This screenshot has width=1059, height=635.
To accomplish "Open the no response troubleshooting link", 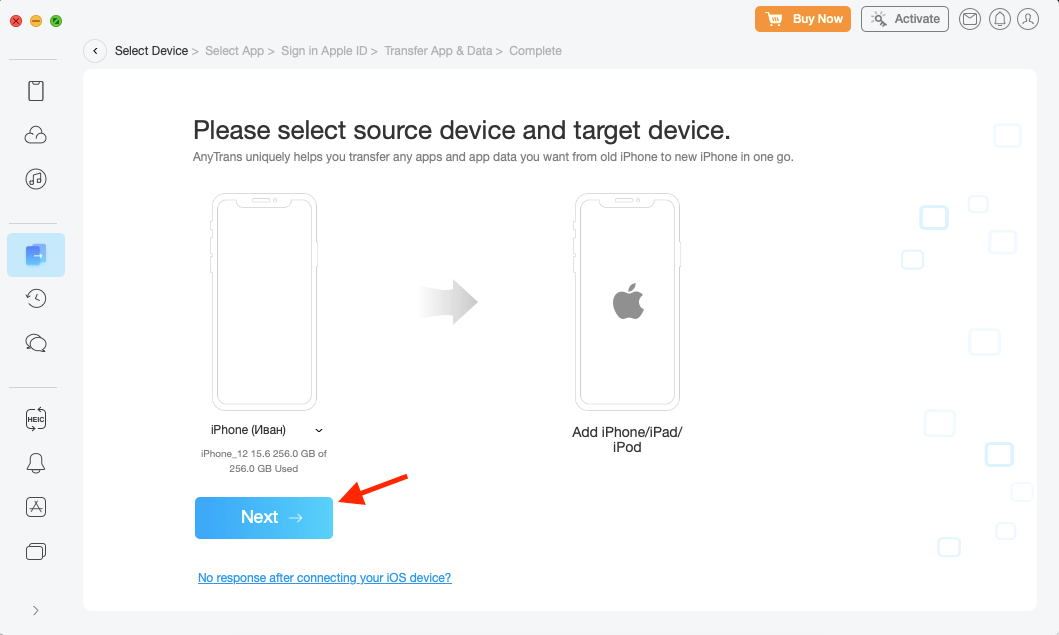I will point(324,578).
